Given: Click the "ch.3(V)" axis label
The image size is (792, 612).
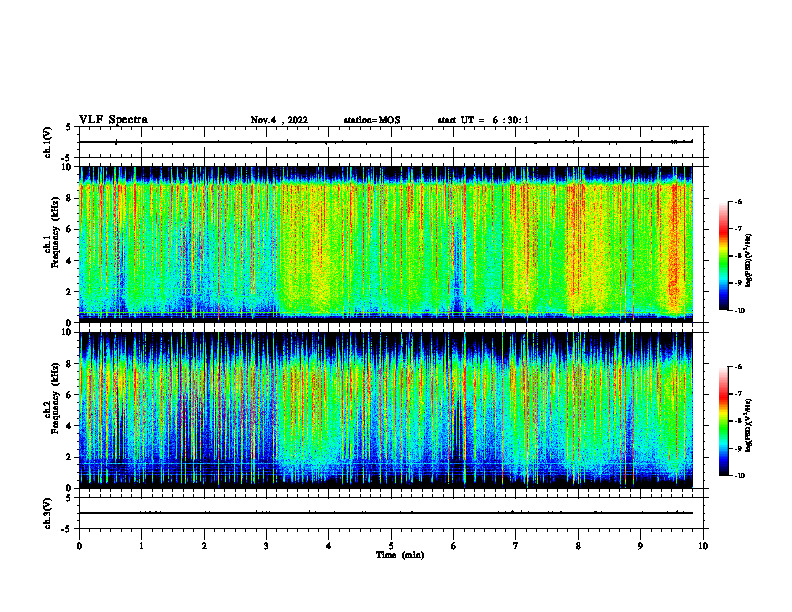Looking at the screenshot, I should pos(48,514).
